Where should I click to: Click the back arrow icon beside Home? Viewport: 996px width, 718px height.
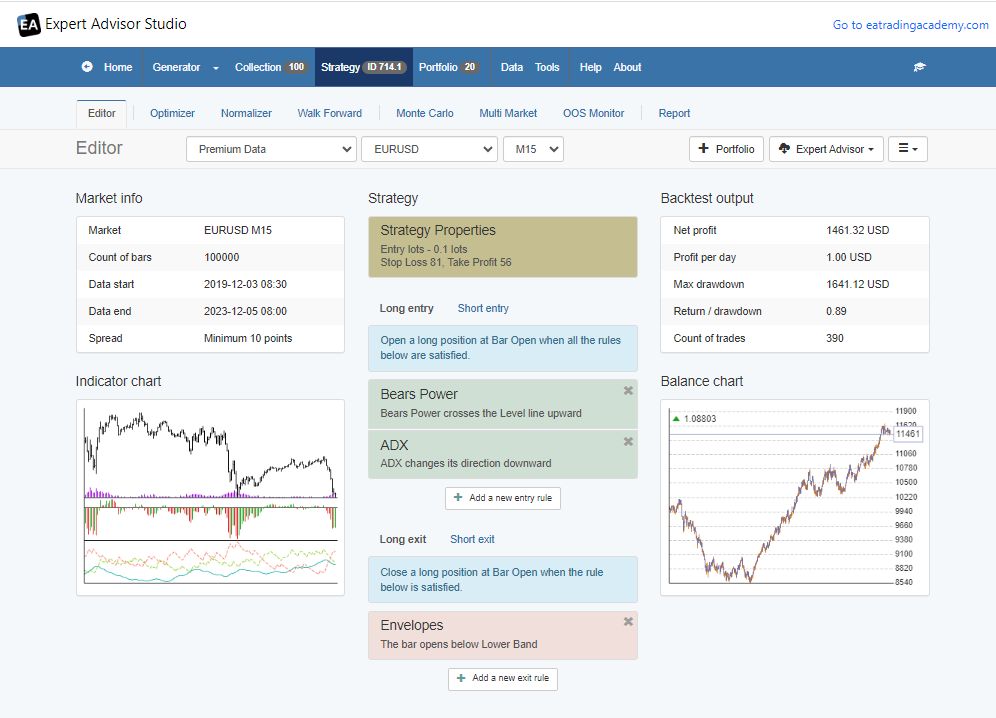(x=87, y=67)
